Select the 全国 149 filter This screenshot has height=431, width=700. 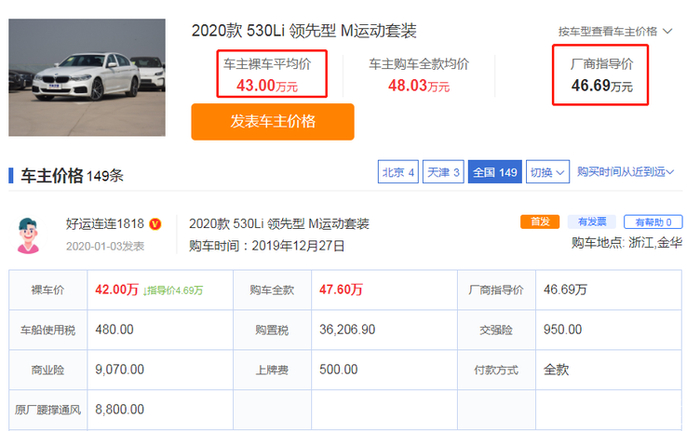coord(495,172)
